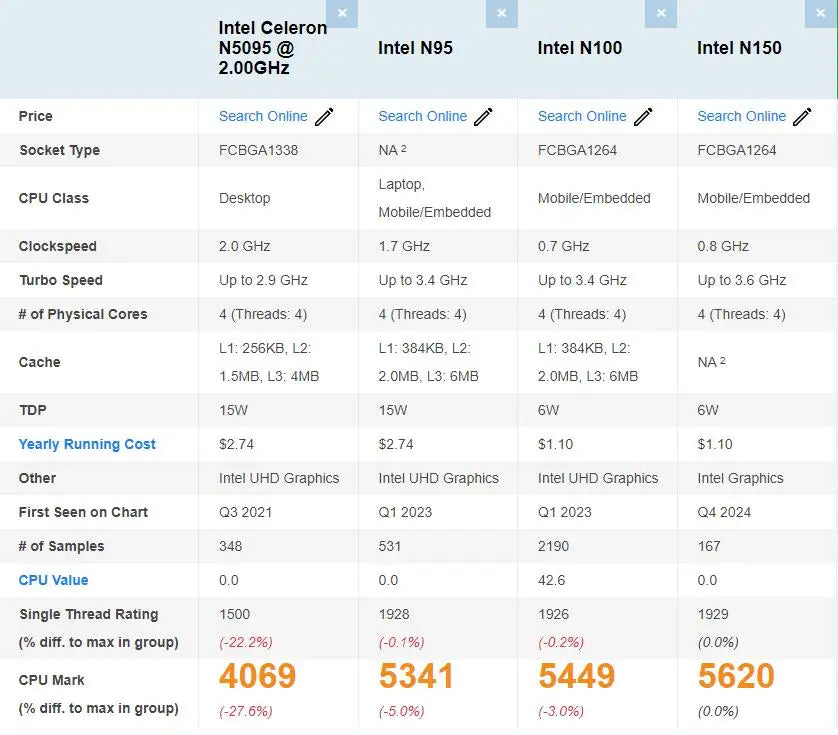
Task: Close the Intel N150 comparison column
Action: (819, 13)
